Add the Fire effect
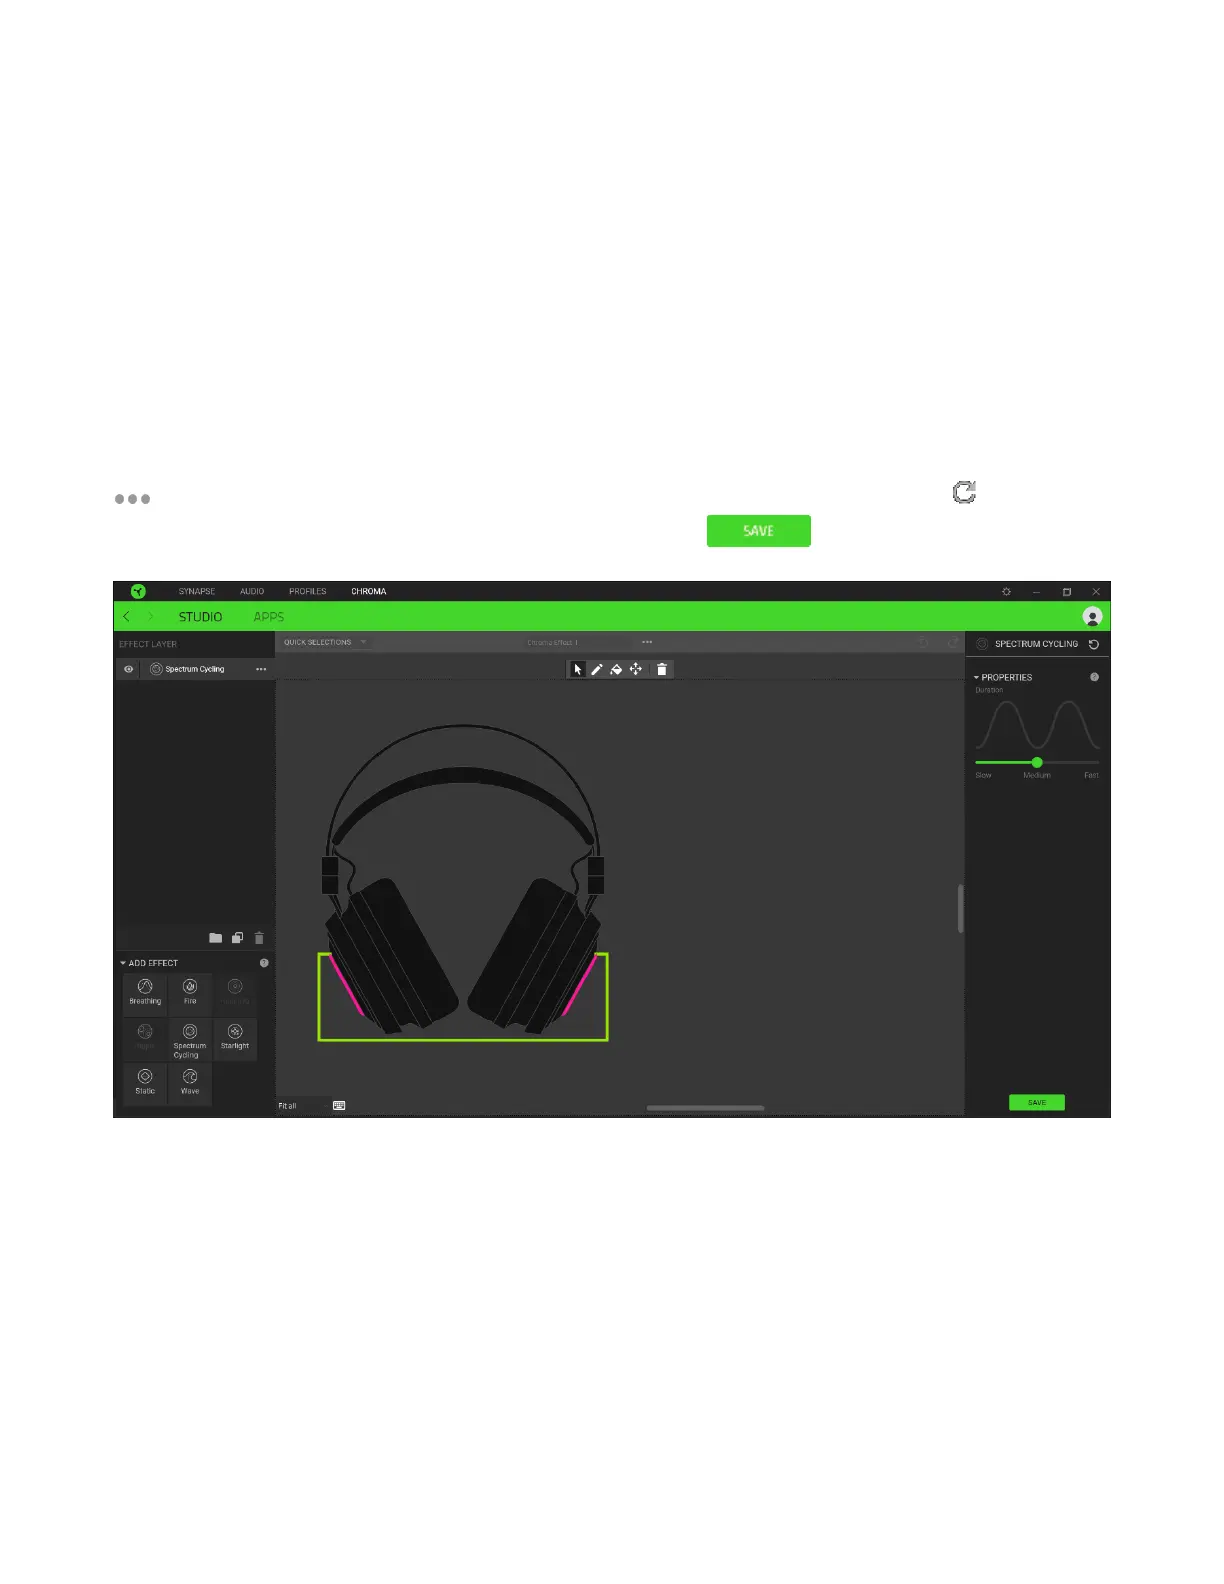 (x=190, y=993)
